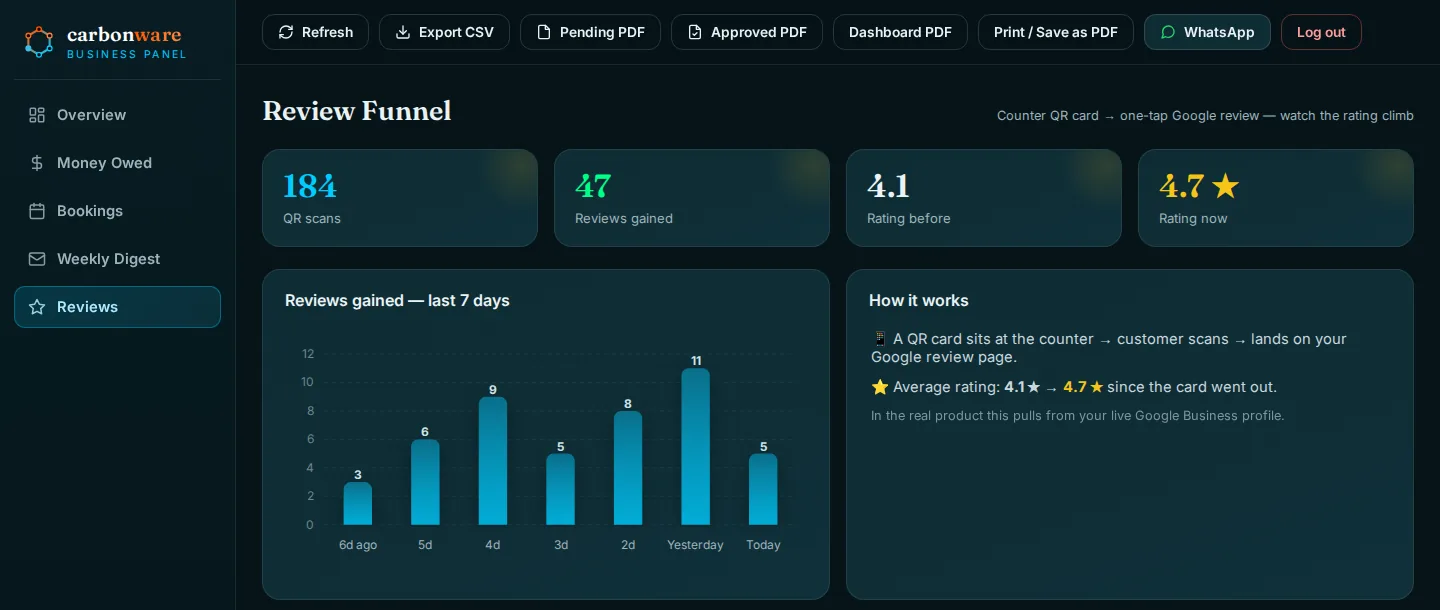Click the "BUSINESS PANEL" subtitle text
1440x610 pixels.
point(127,54)
